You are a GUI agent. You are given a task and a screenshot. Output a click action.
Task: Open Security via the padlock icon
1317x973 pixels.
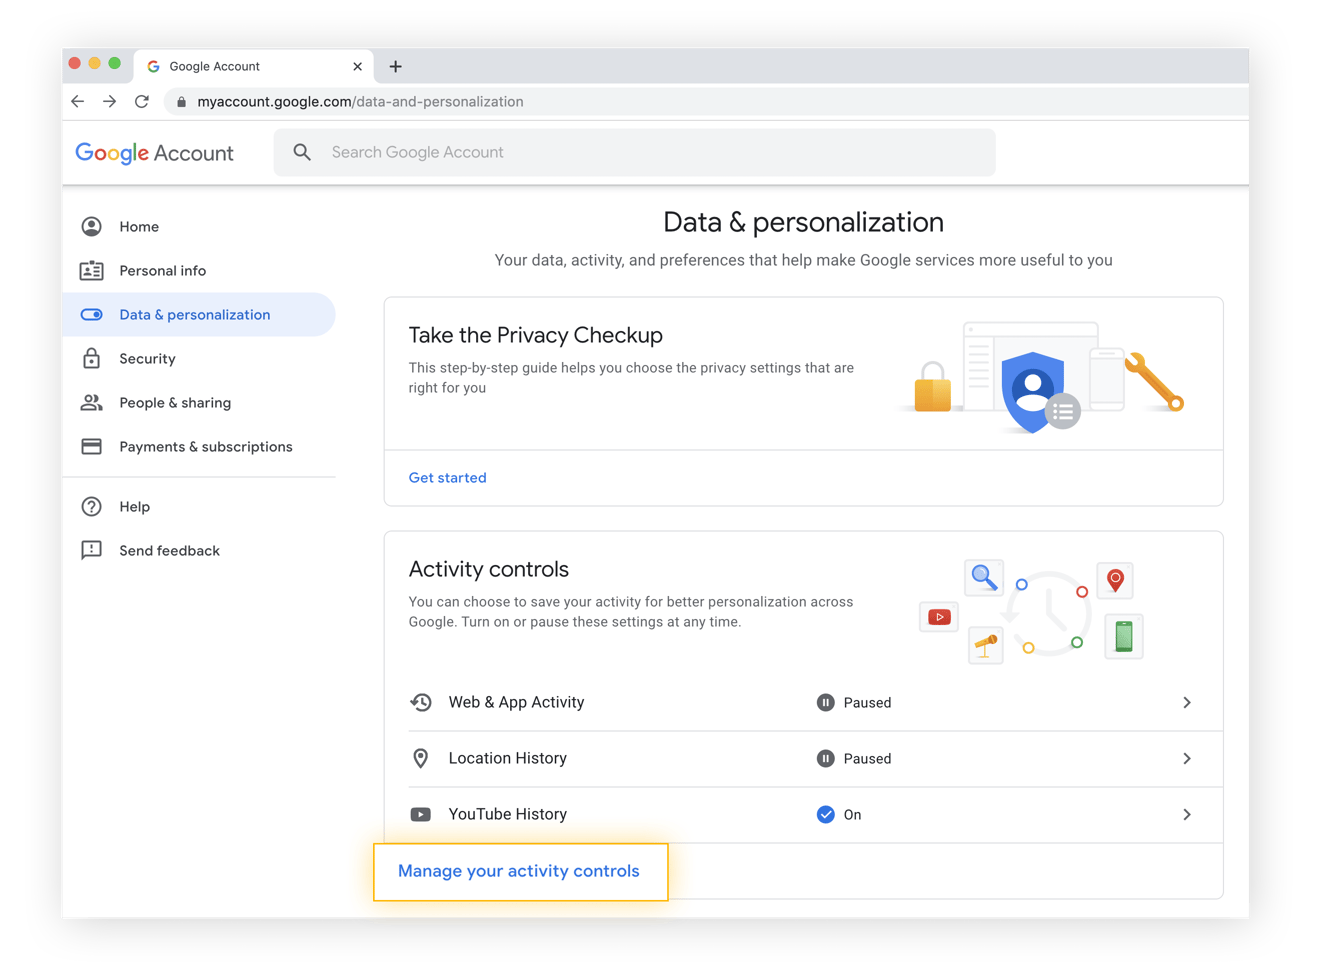tap(91, 358)
